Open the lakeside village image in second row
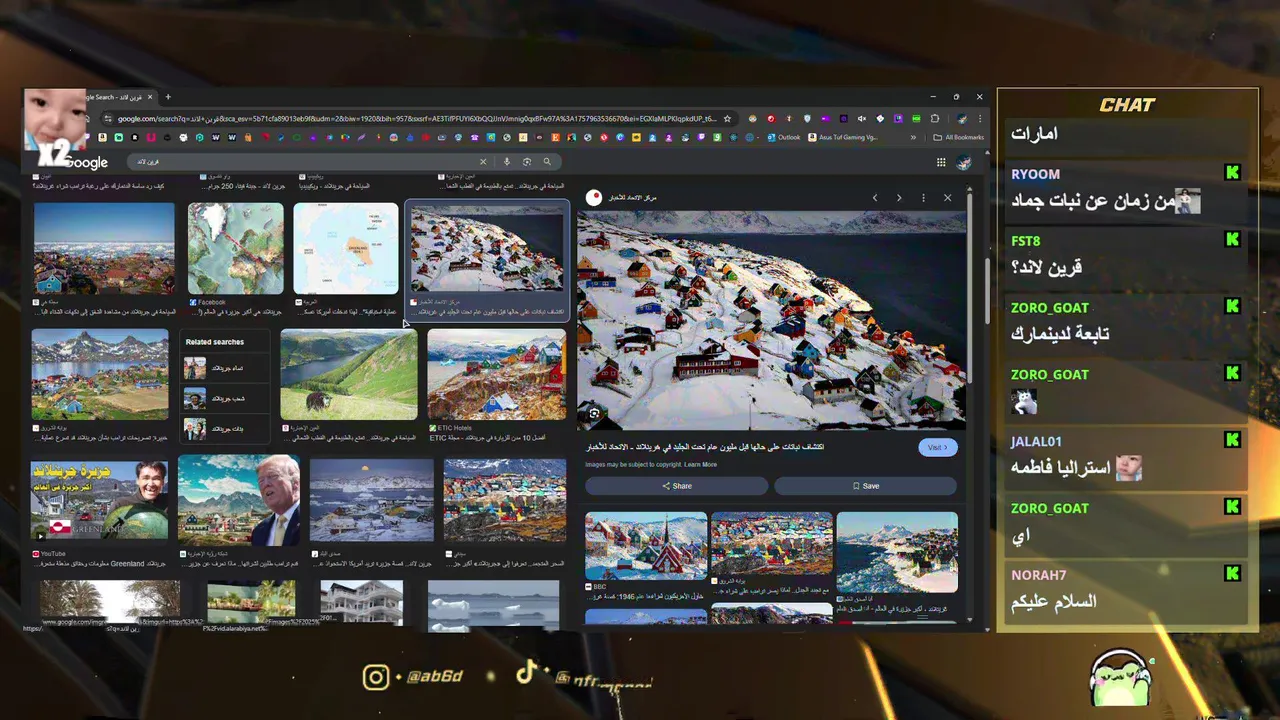The image size is (1280, 720). [100, 374]
